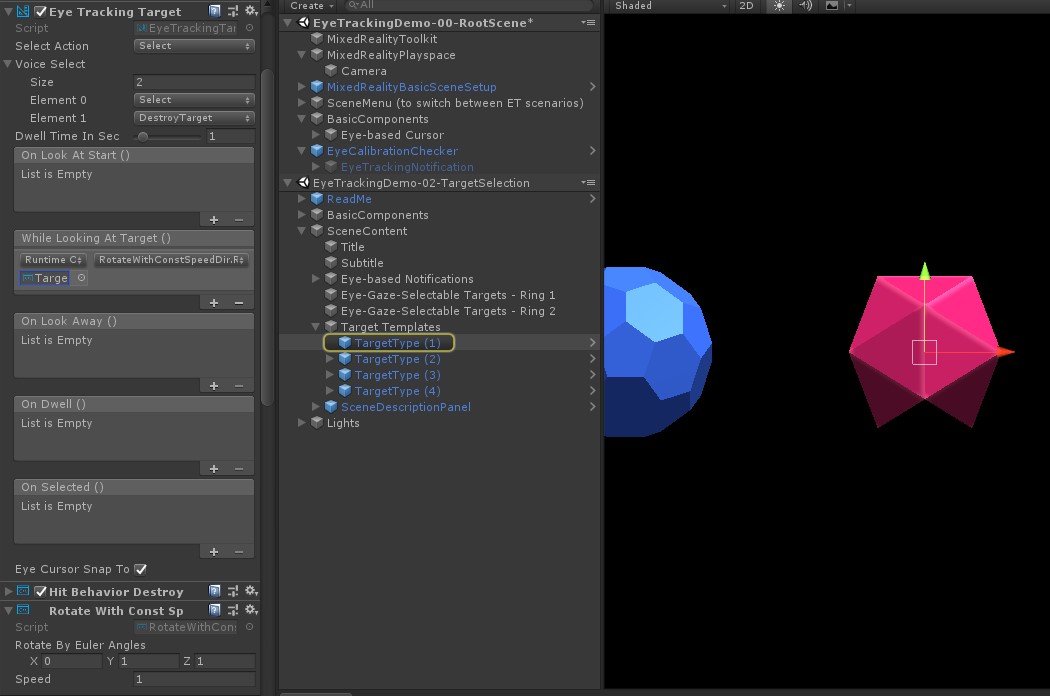1050x696 pixels.
Task: Add entry to On Dwell event list
Action: [214, 469]
